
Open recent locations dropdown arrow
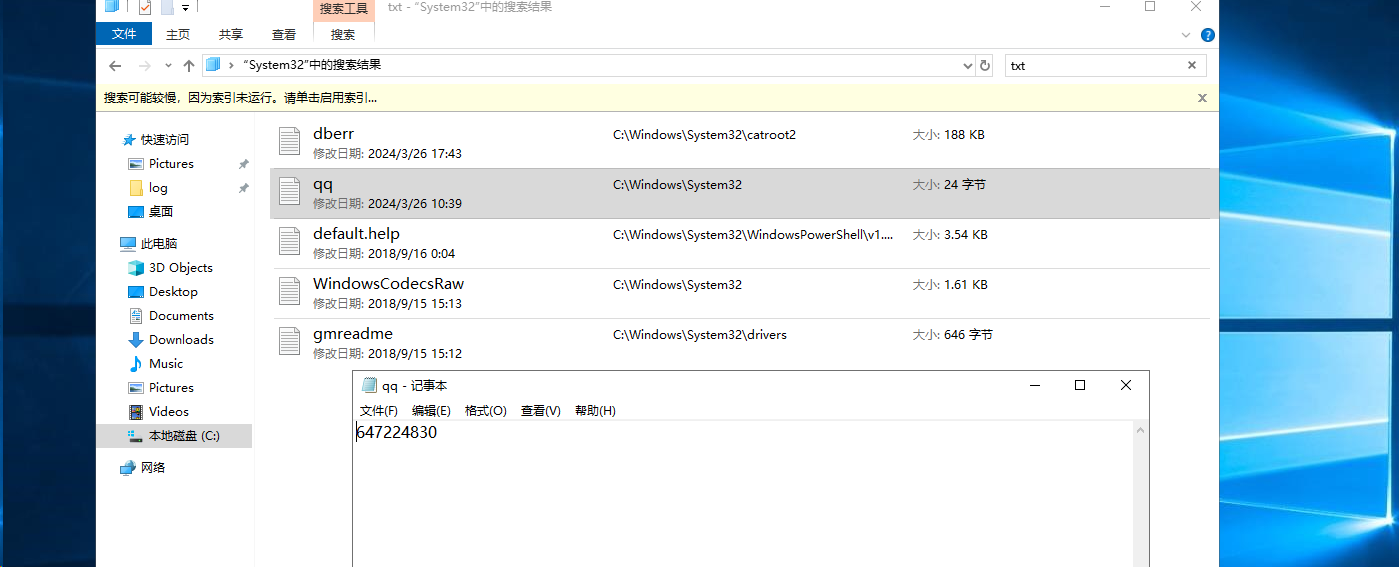click(167, 66)
